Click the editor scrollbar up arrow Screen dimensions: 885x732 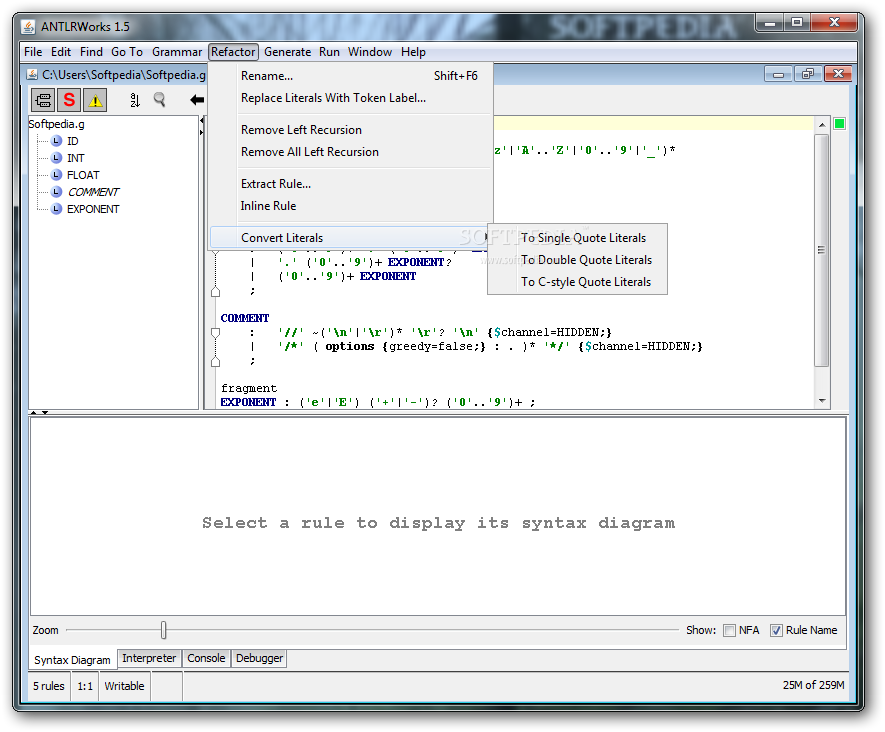coord(822,125)
